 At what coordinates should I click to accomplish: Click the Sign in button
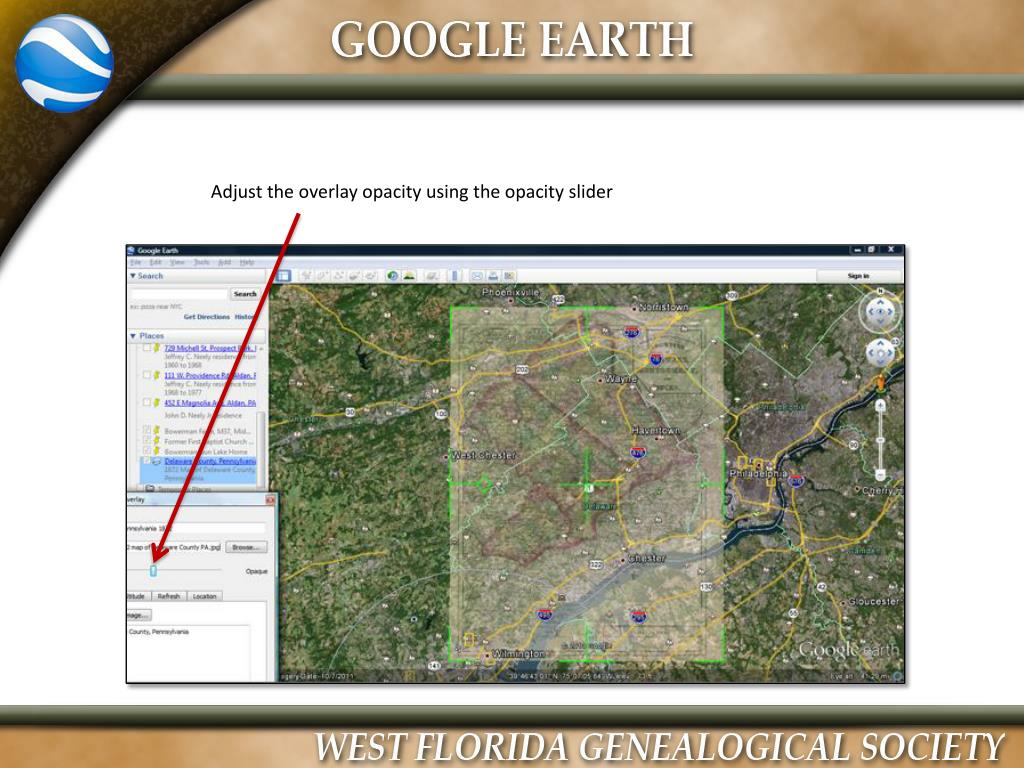859,276
